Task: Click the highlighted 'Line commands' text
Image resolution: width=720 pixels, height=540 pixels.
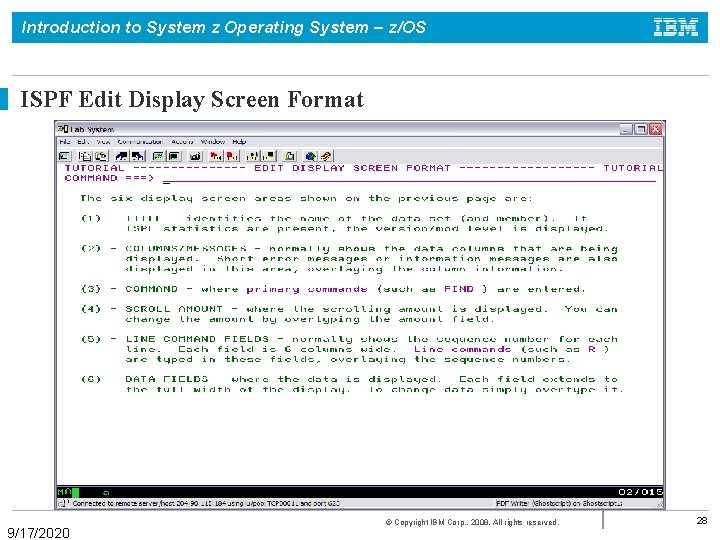Action: click(x=462, y=349)
